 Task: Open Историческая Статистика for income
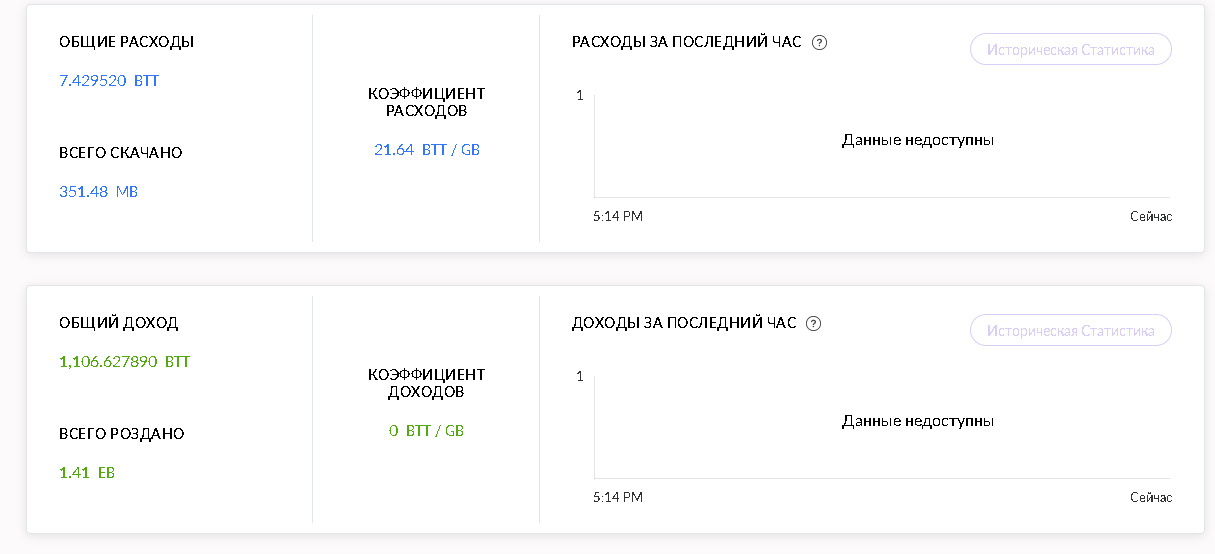pos(1070,330)
